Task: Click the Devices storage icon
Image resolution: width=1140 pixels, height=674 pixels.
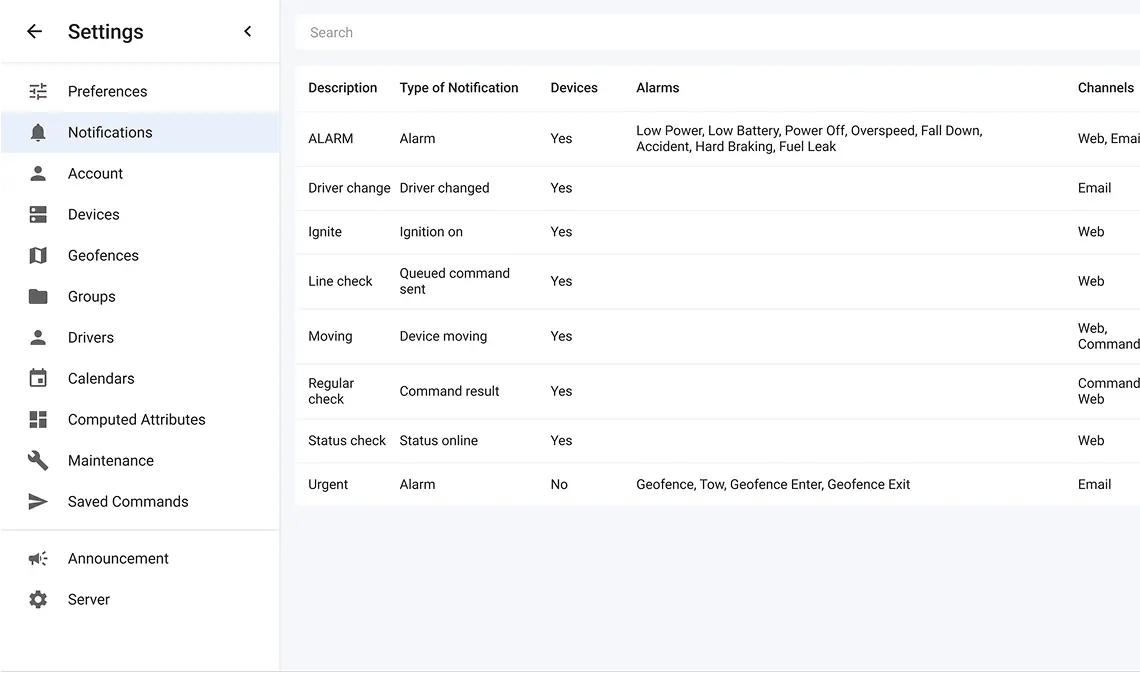Action: pos(38,214)
